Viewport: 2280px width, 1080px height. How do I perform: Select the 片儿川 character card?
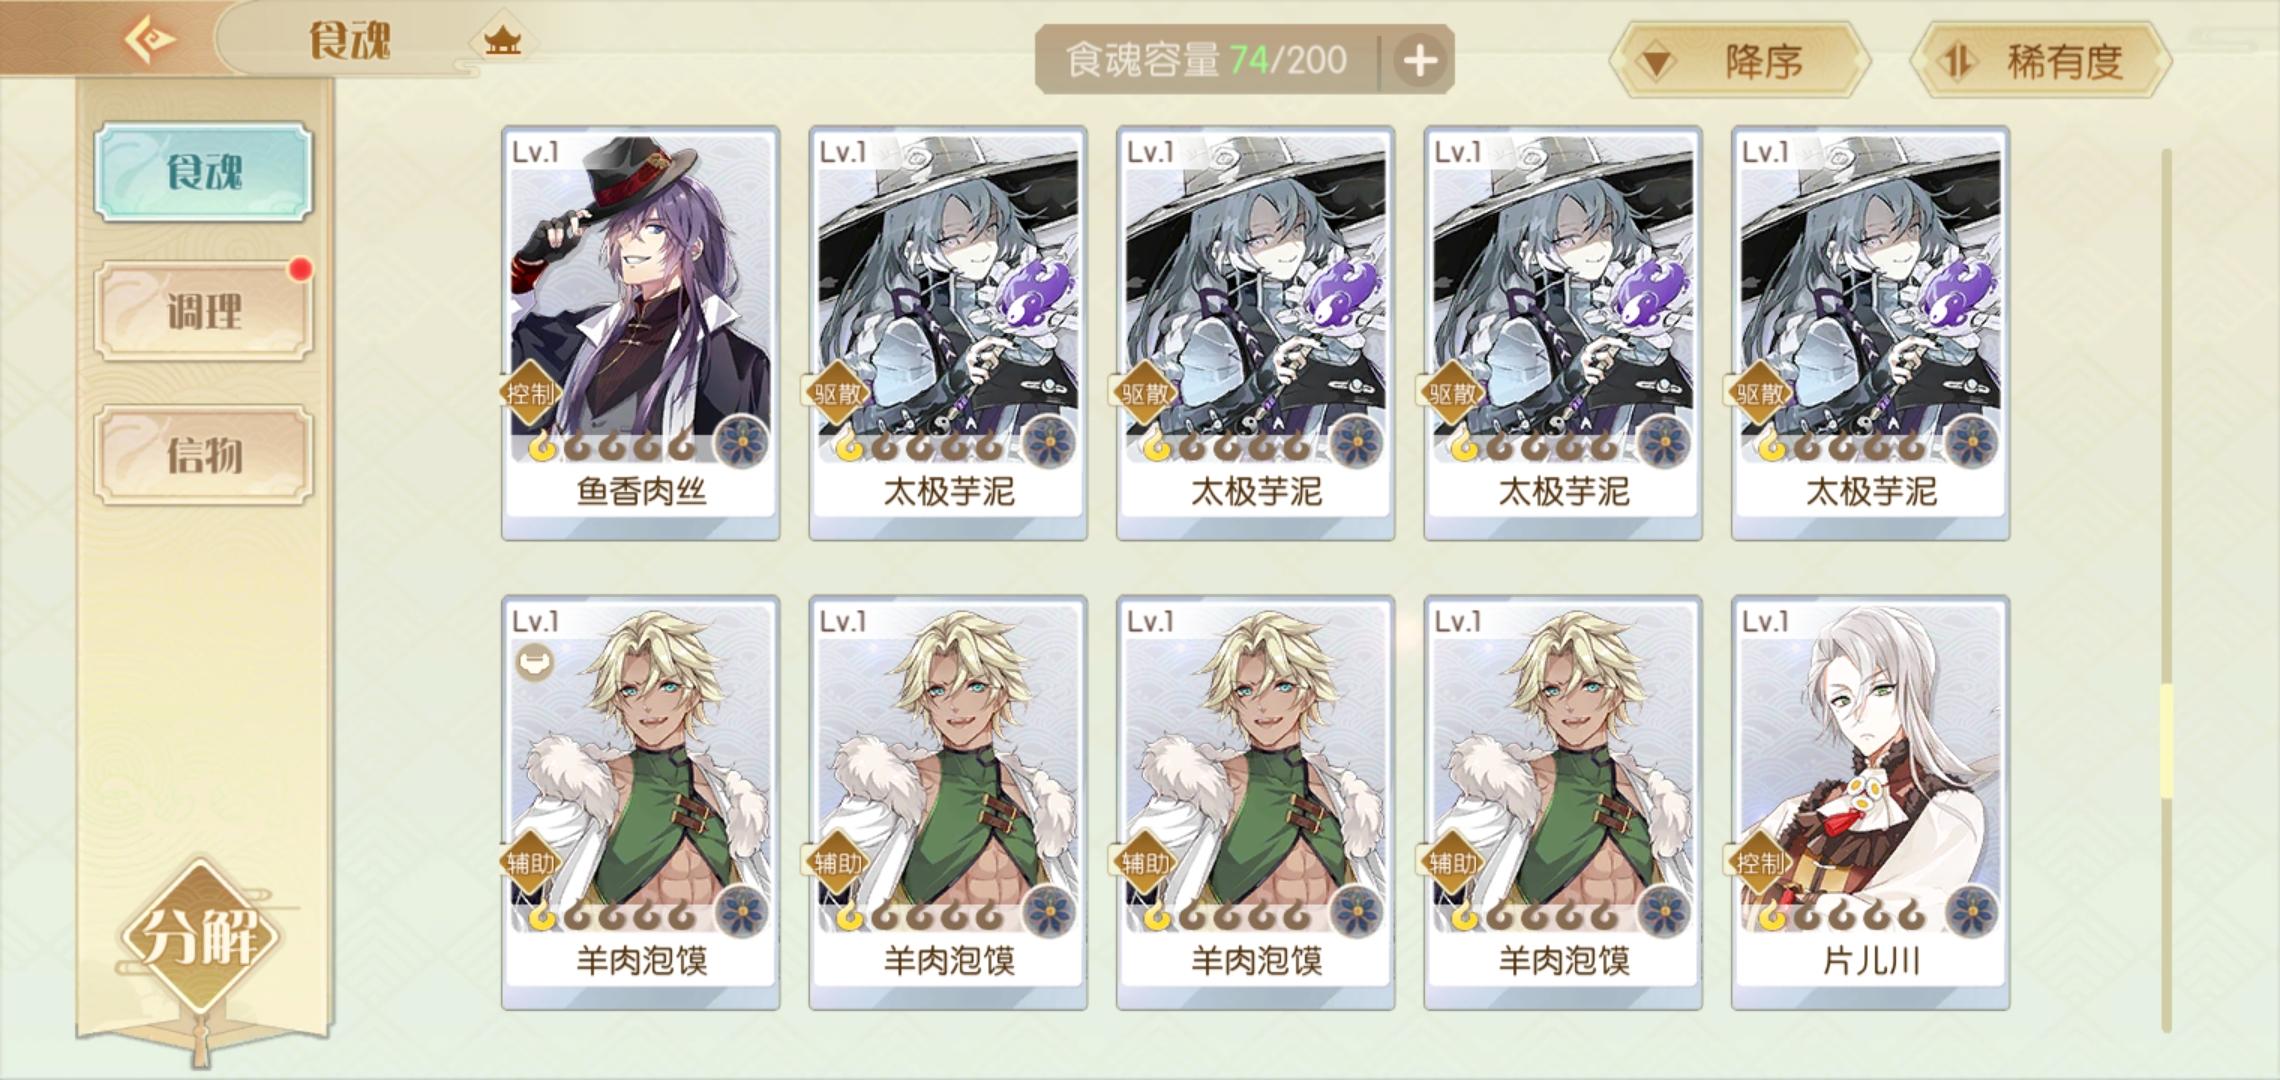1870,802
